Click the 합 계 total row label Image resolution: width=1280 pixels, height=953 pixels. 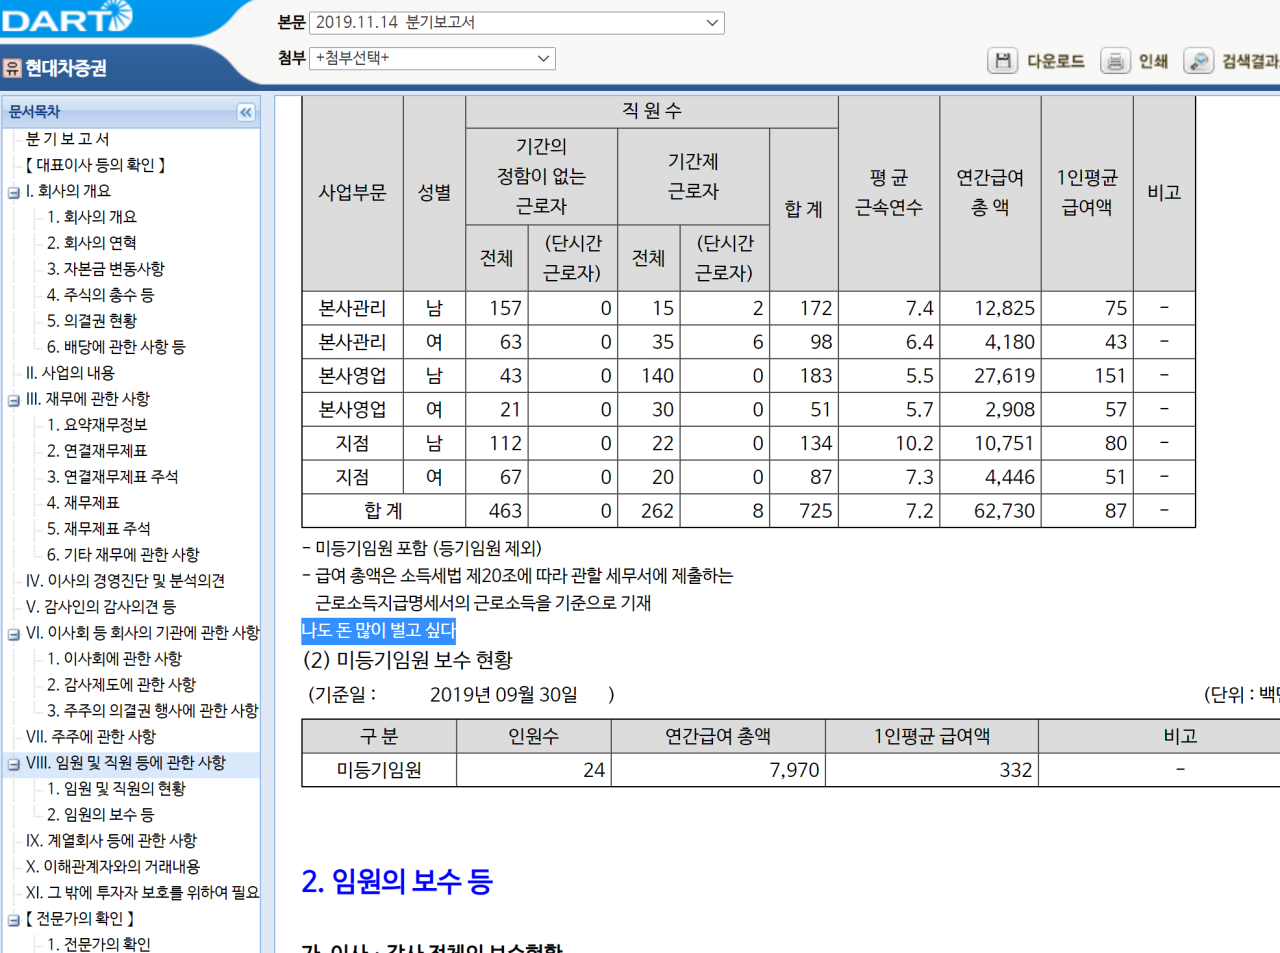point(384,511)
